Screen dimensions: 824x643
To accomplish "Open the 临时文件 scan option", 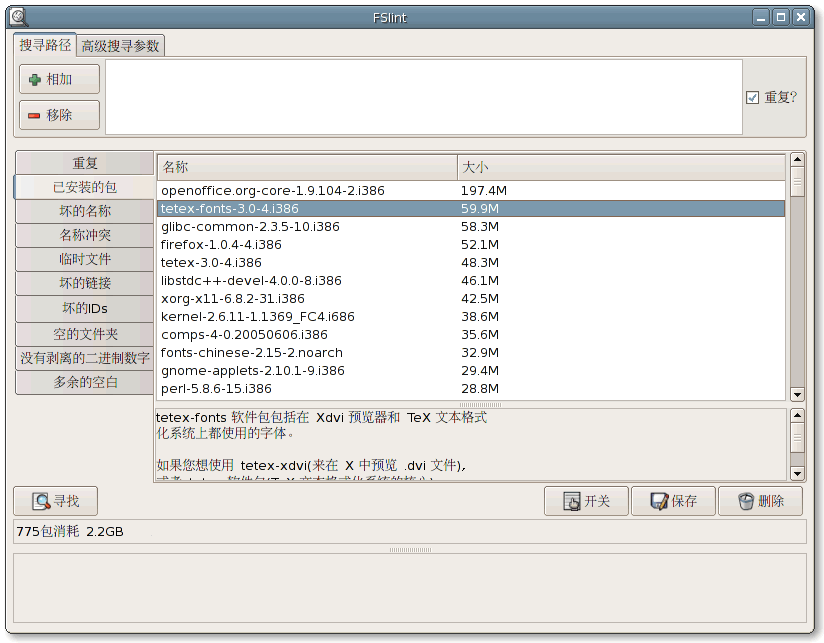I will 83,259.
